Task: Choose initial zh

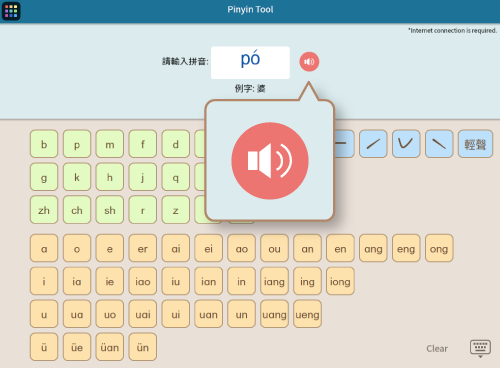Action: [x=44, y=210]
